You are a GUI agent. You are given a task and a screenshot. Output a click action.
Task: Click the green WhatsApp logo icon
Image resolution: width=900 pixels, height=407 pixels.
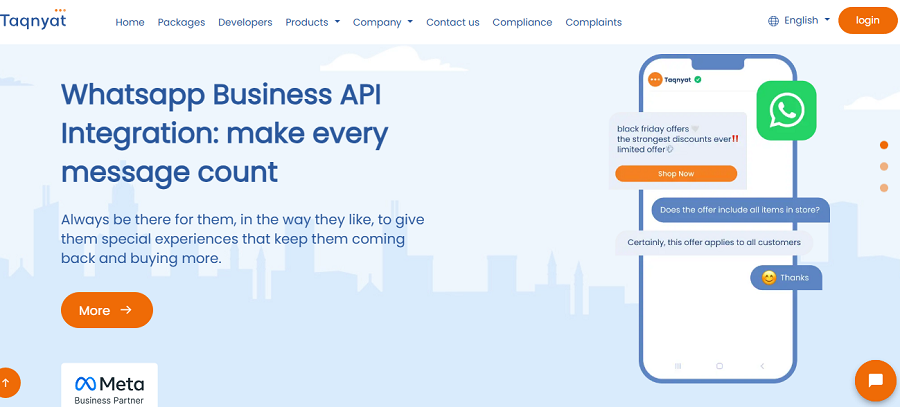[786, 110]
